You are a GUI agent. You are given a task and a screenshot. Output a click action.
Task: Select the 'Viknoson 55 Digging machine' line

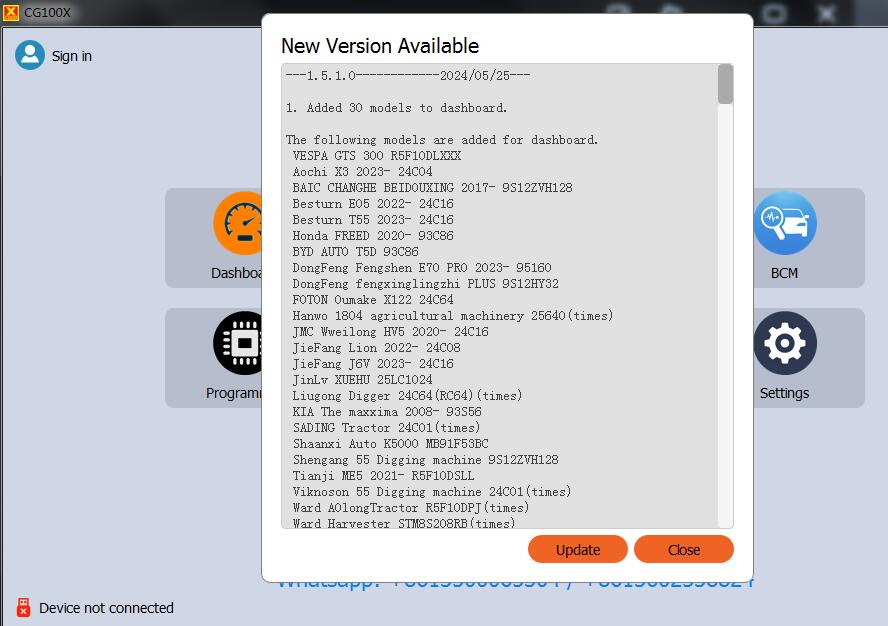pos(432,492)
